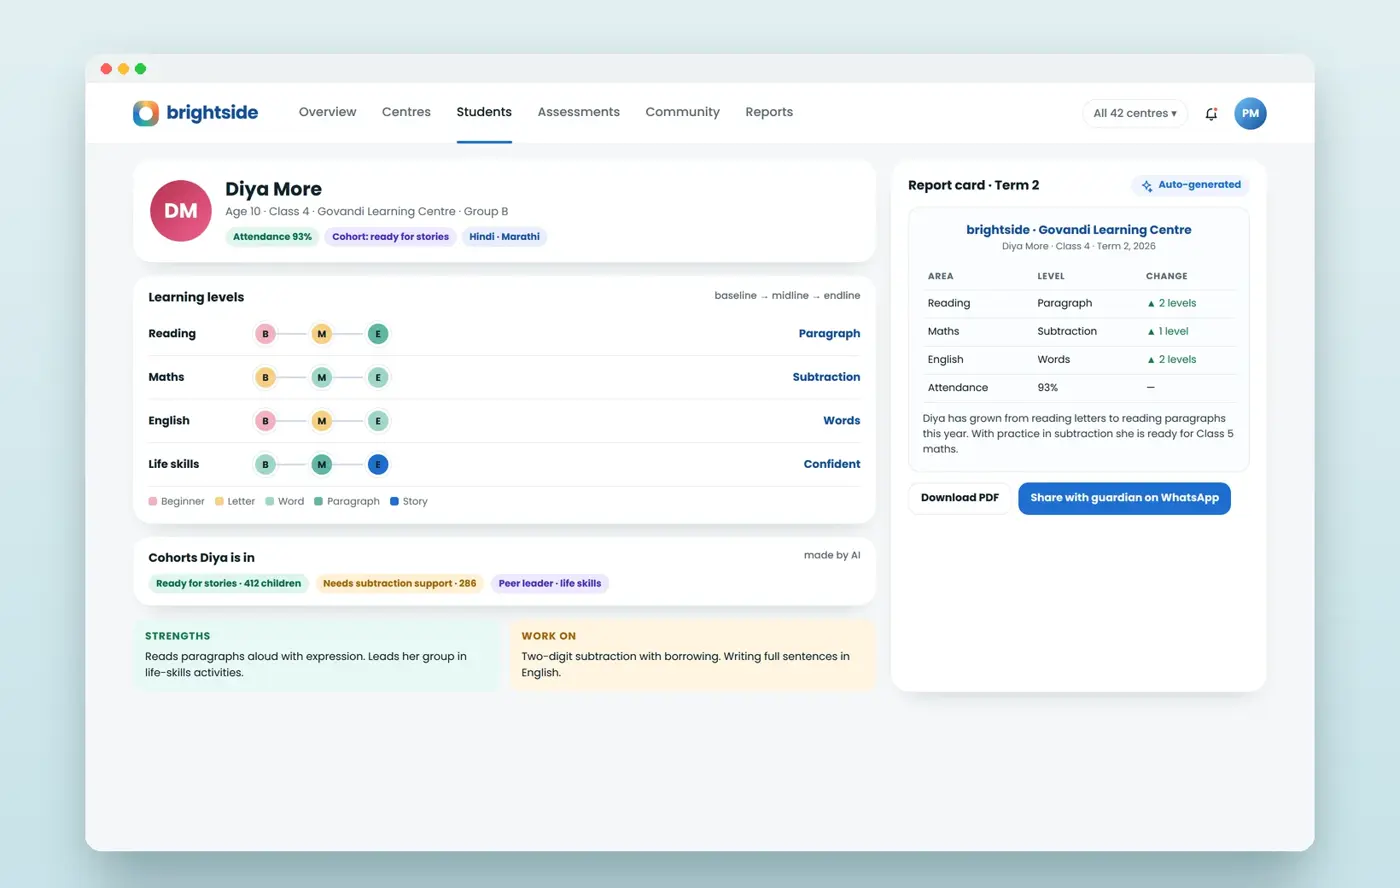The width and height of the screenshot is (1400, 888).
Task: Switch to the Reports tab
Action: pos(769,112)
